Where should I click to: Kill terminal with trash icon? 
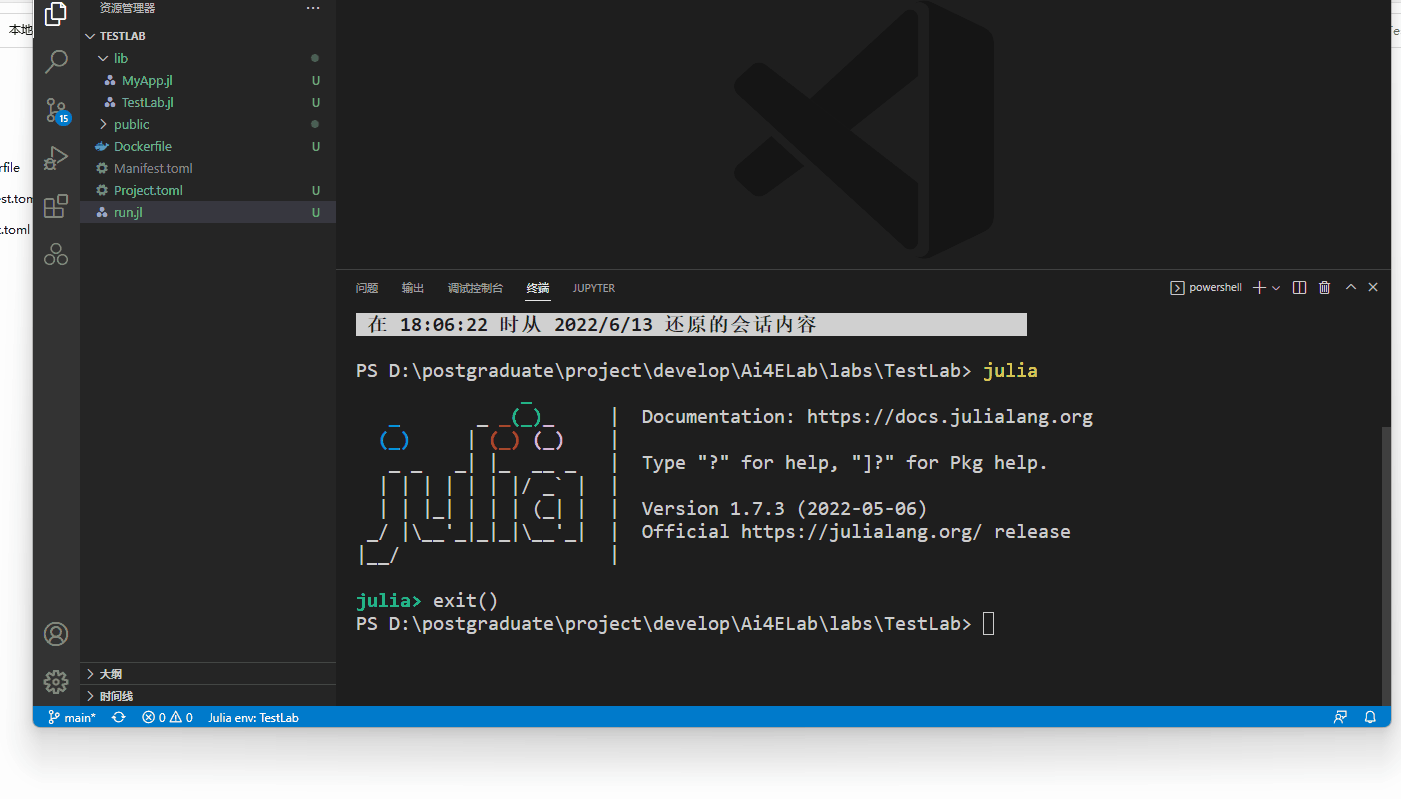point(1325,287)
